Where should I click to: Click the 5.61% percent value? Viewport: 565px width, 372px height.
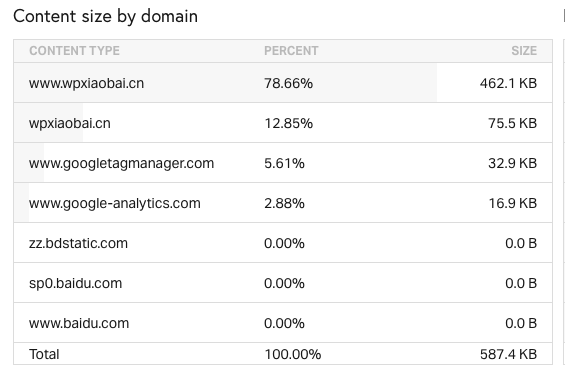[284, 163]
